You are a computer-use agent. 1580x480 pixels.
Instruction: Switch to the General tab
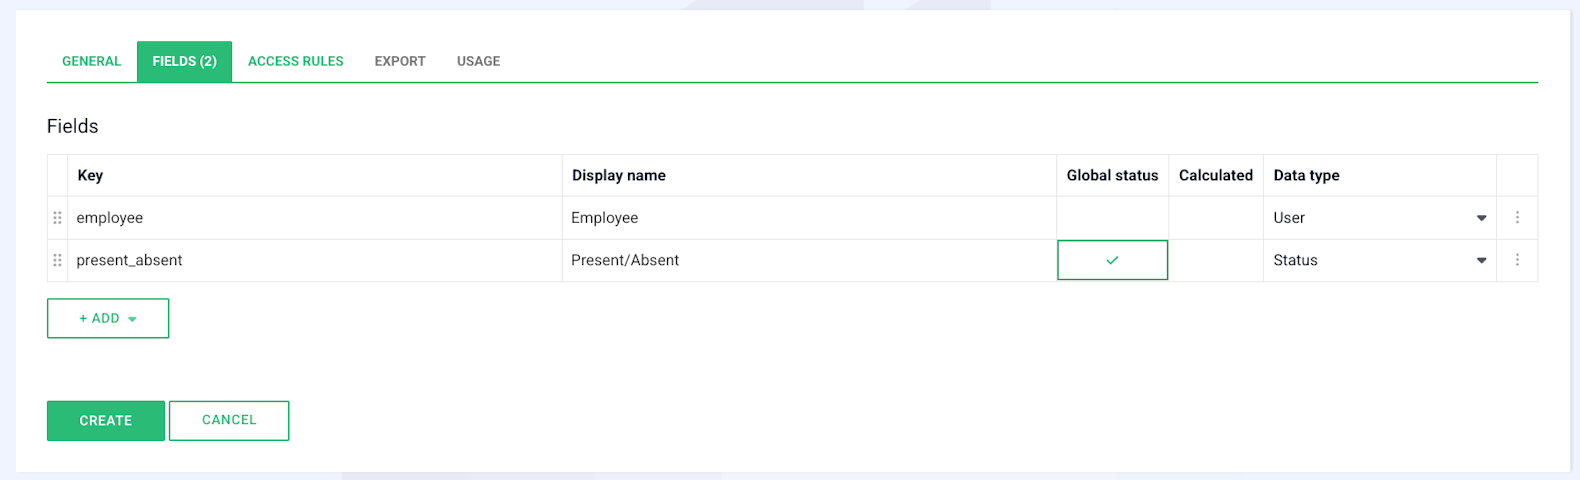click(91, 61)
